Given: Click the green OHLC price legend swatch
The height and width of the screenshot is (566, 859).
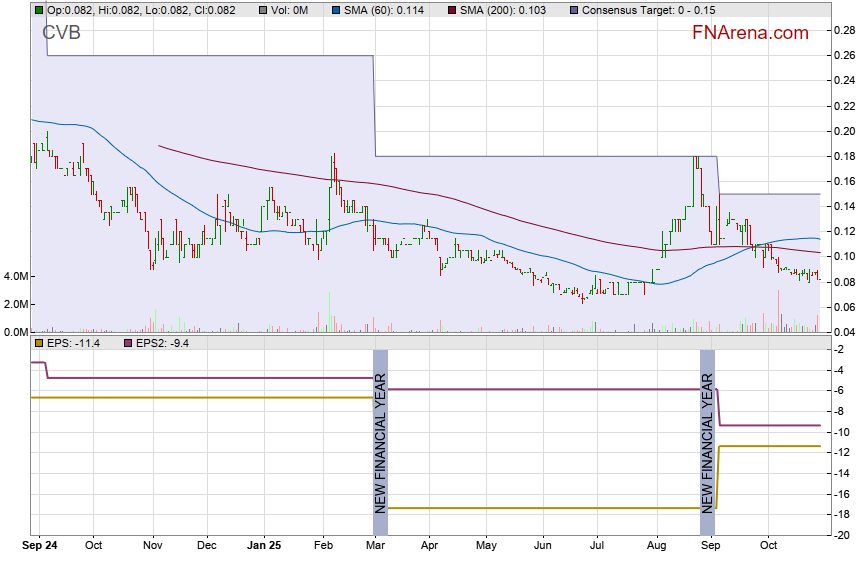Looking at the screenshot, I should (x=38, y=10).
